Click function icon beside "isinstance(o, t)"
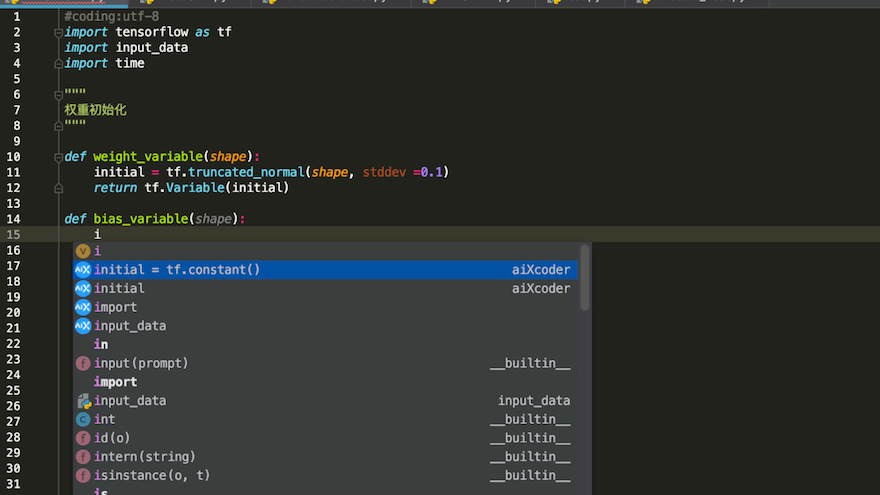The height and width of the screenshot is (495, 880). 83,476
